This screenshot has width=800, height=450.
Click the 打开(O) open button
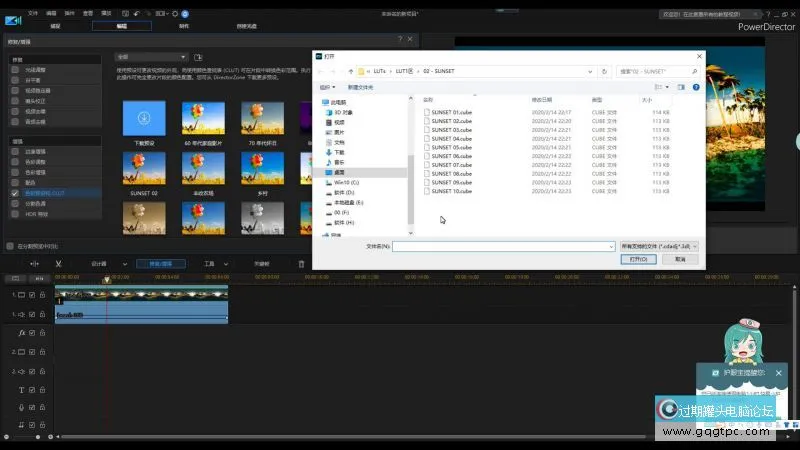click(638, 259)
